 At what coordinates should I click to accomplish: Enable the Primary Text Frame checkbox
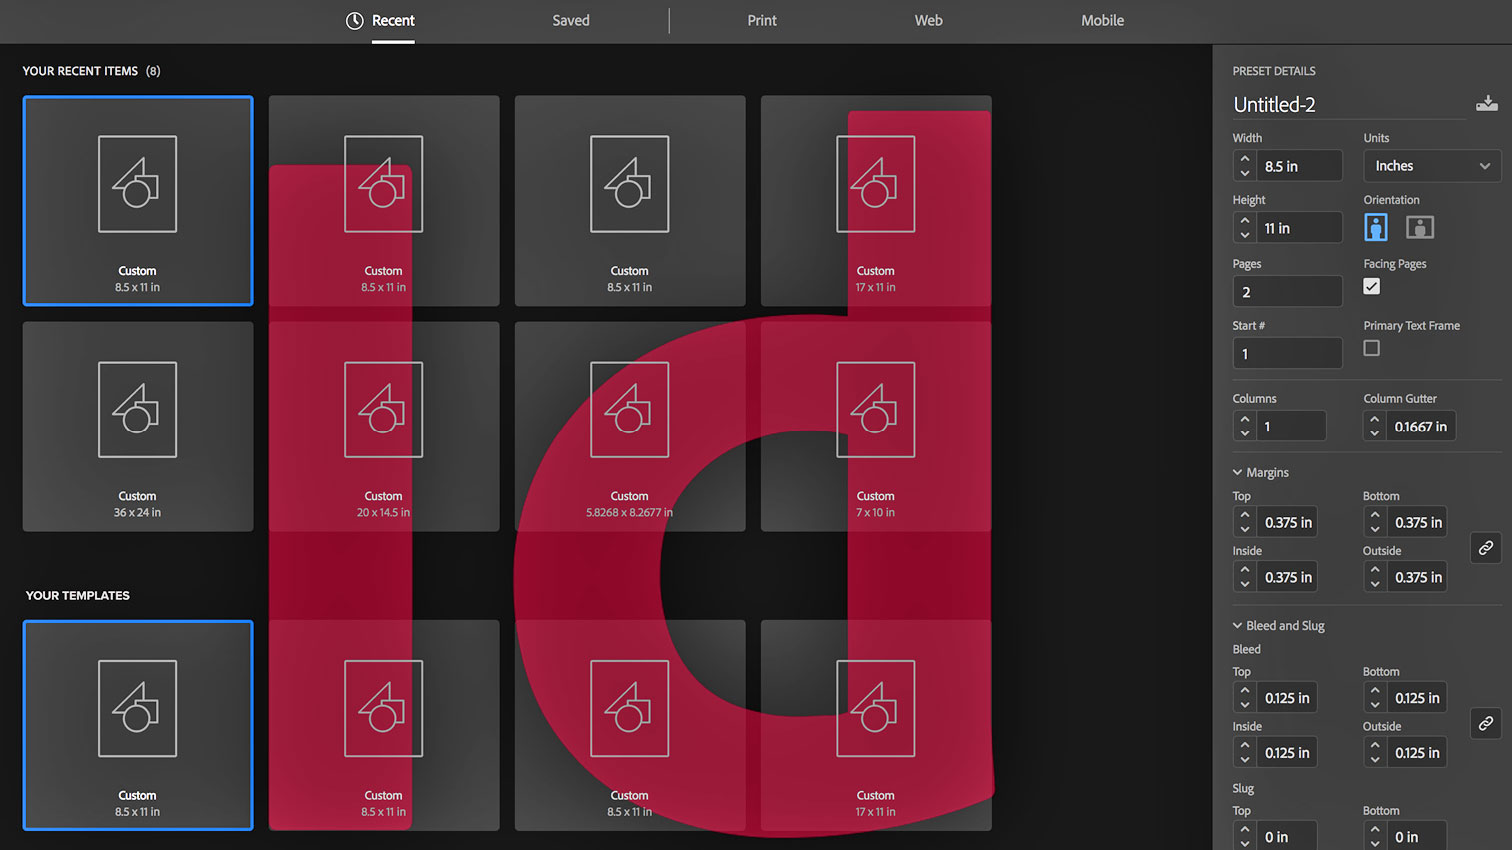(x=1372, y=348)
